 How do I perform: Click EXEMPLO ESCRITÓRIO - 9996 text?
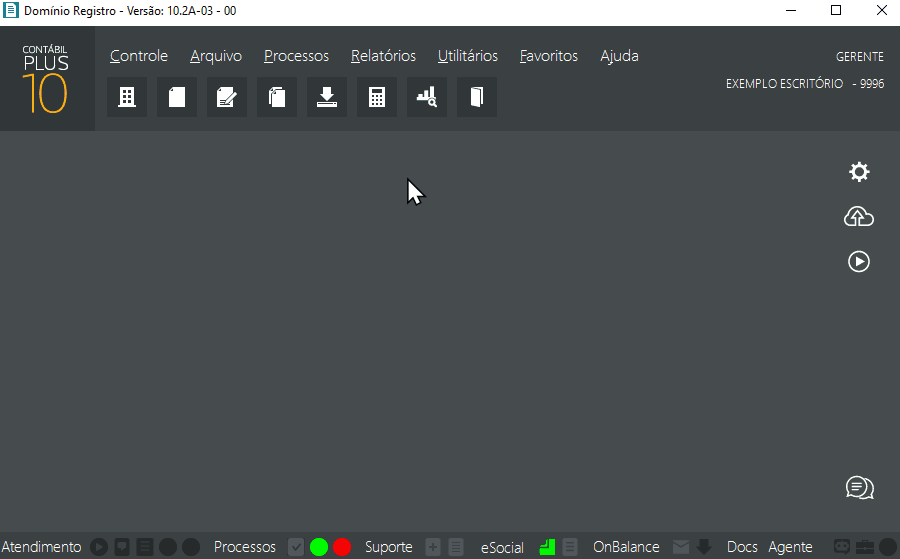[x=805, y=84]
